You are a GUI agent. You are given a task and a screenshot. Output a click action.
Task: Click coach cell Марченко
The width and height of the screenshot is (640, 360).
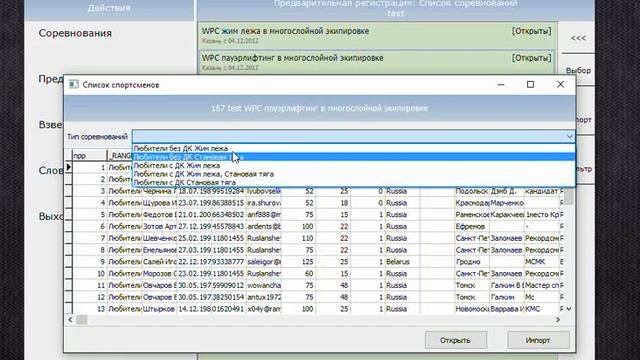click(507, 203)
